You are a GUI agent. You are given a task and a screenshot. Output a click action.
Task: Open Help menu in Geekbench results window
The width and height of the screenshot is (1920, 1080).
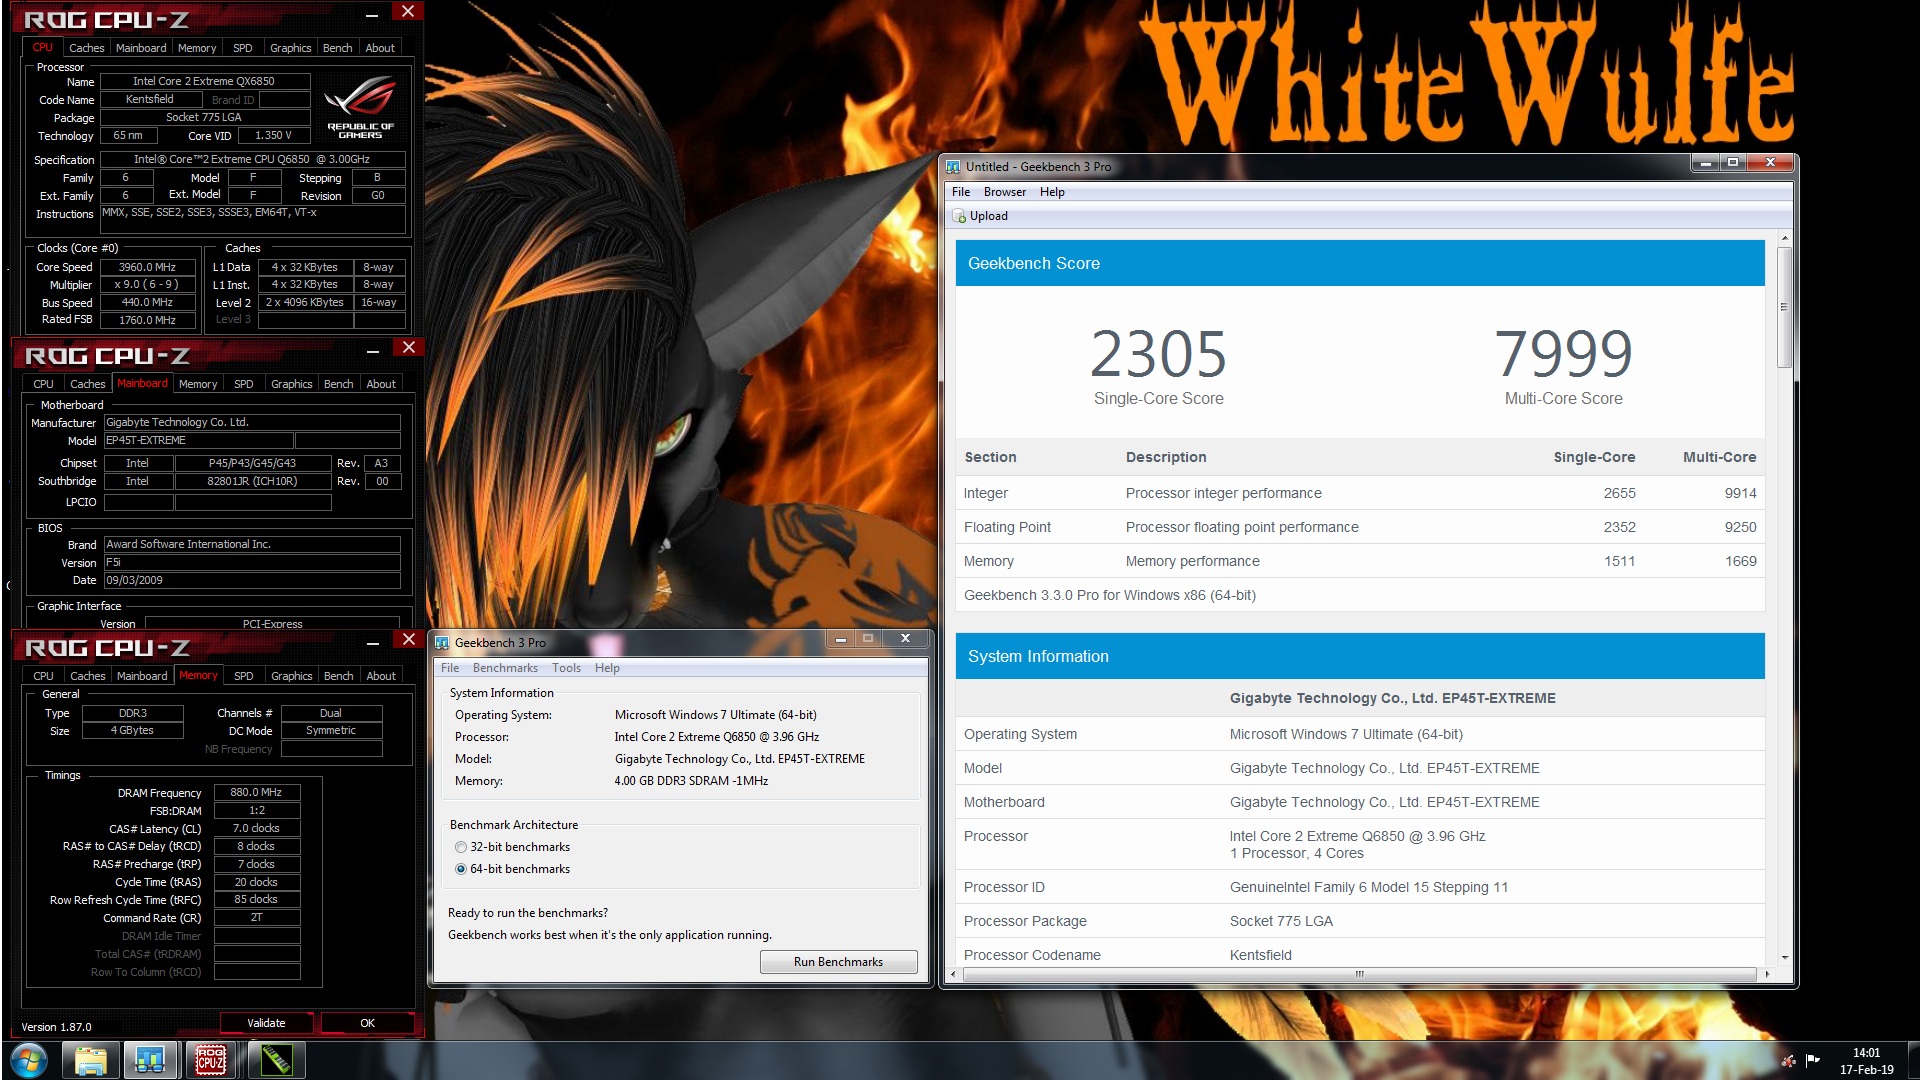1052,192
